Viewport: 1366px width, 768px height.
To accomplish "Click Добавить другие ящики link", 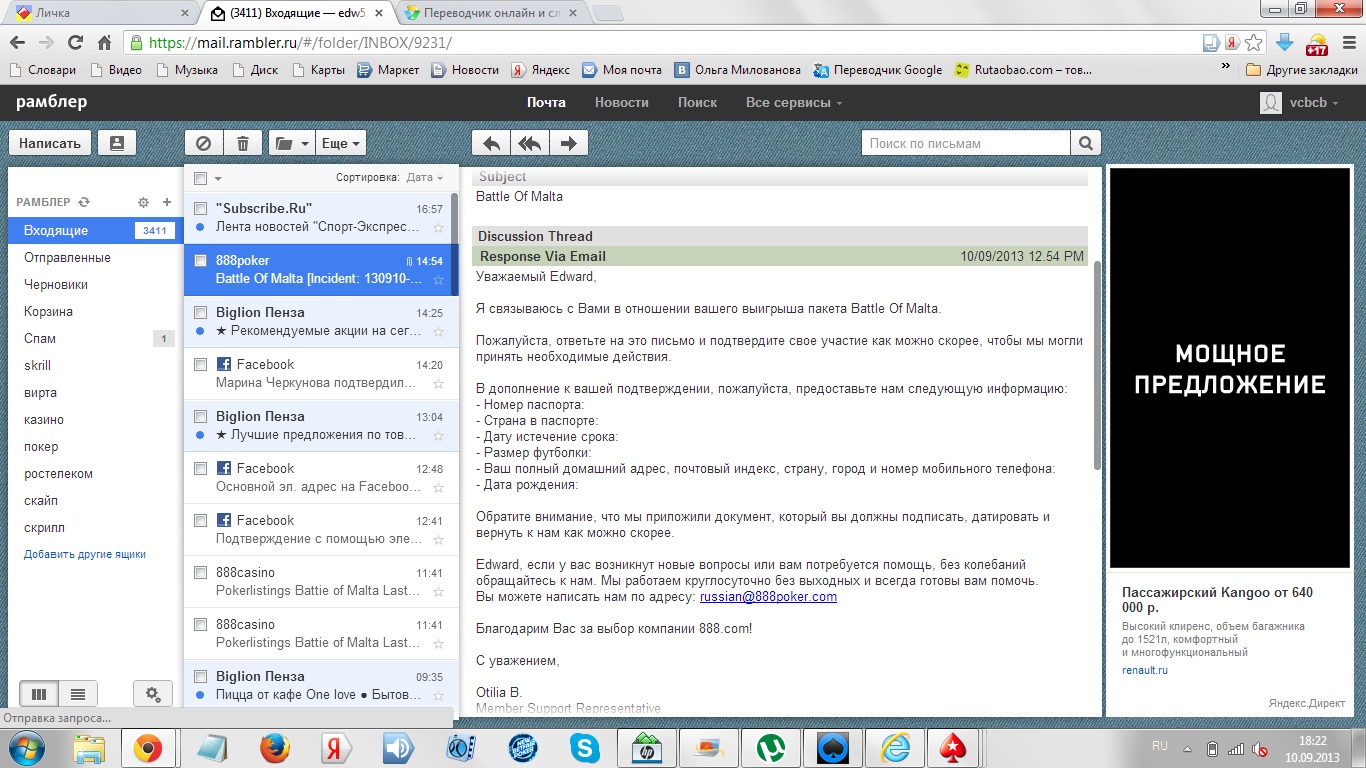I will coord(85,554).
